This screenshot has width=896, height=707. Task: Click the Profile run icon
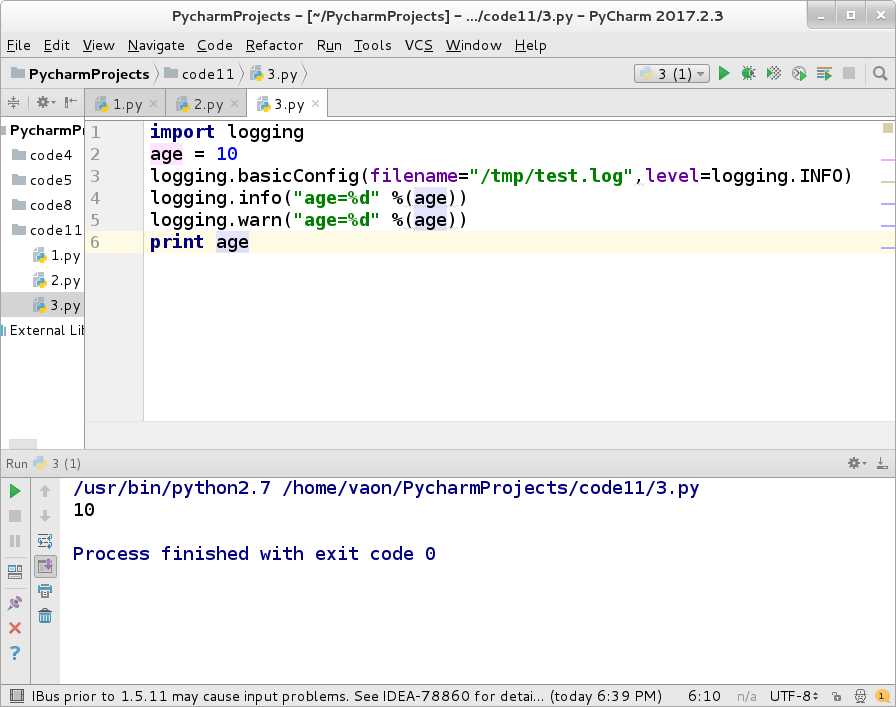799,74
